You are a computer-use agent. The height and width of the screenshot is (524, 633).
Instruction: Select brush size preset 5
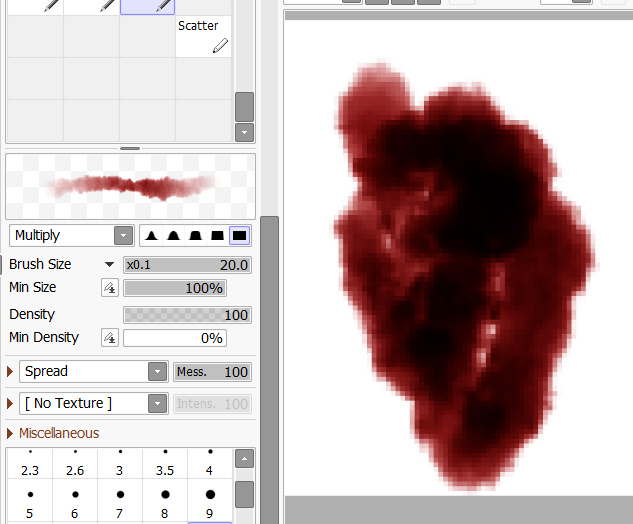click(x=30, y=501)
